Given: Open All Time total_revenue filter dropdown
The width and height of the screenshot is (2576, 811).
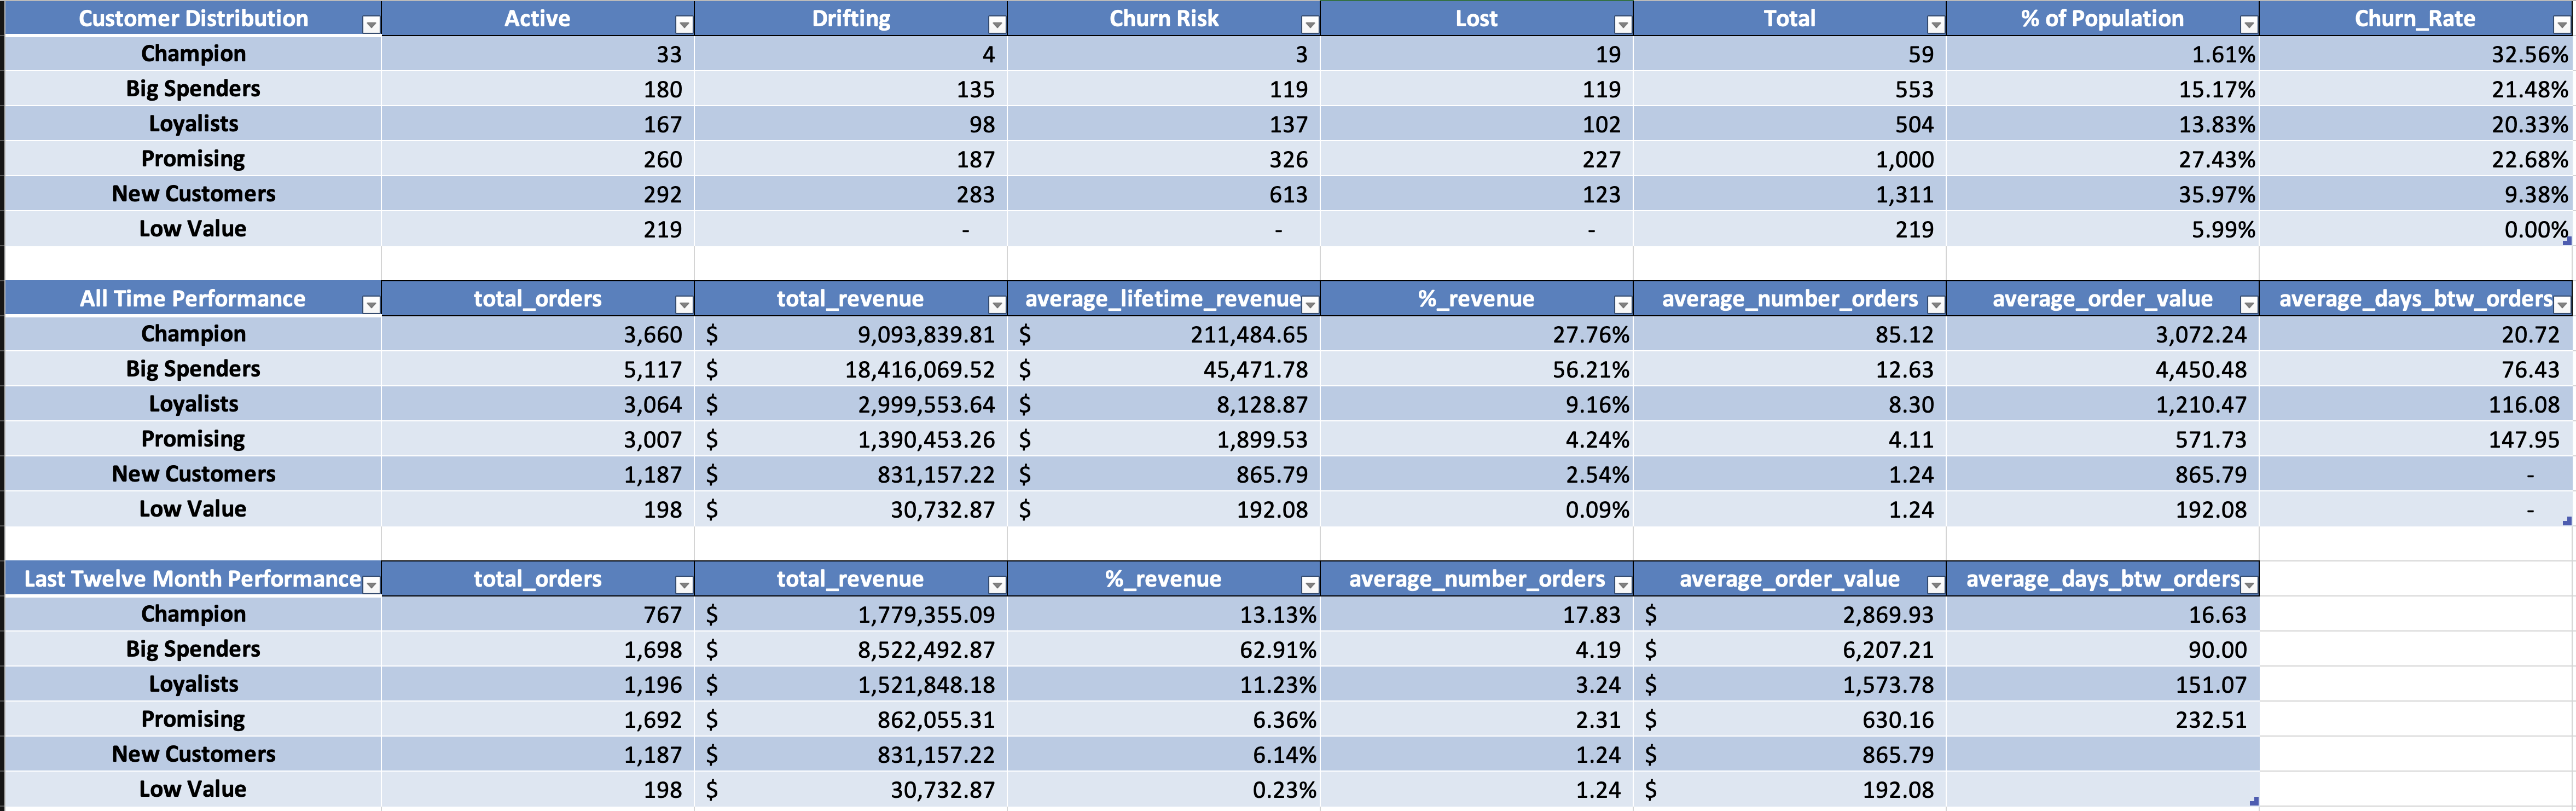Looking at the screenshot, I should point(997,305).
